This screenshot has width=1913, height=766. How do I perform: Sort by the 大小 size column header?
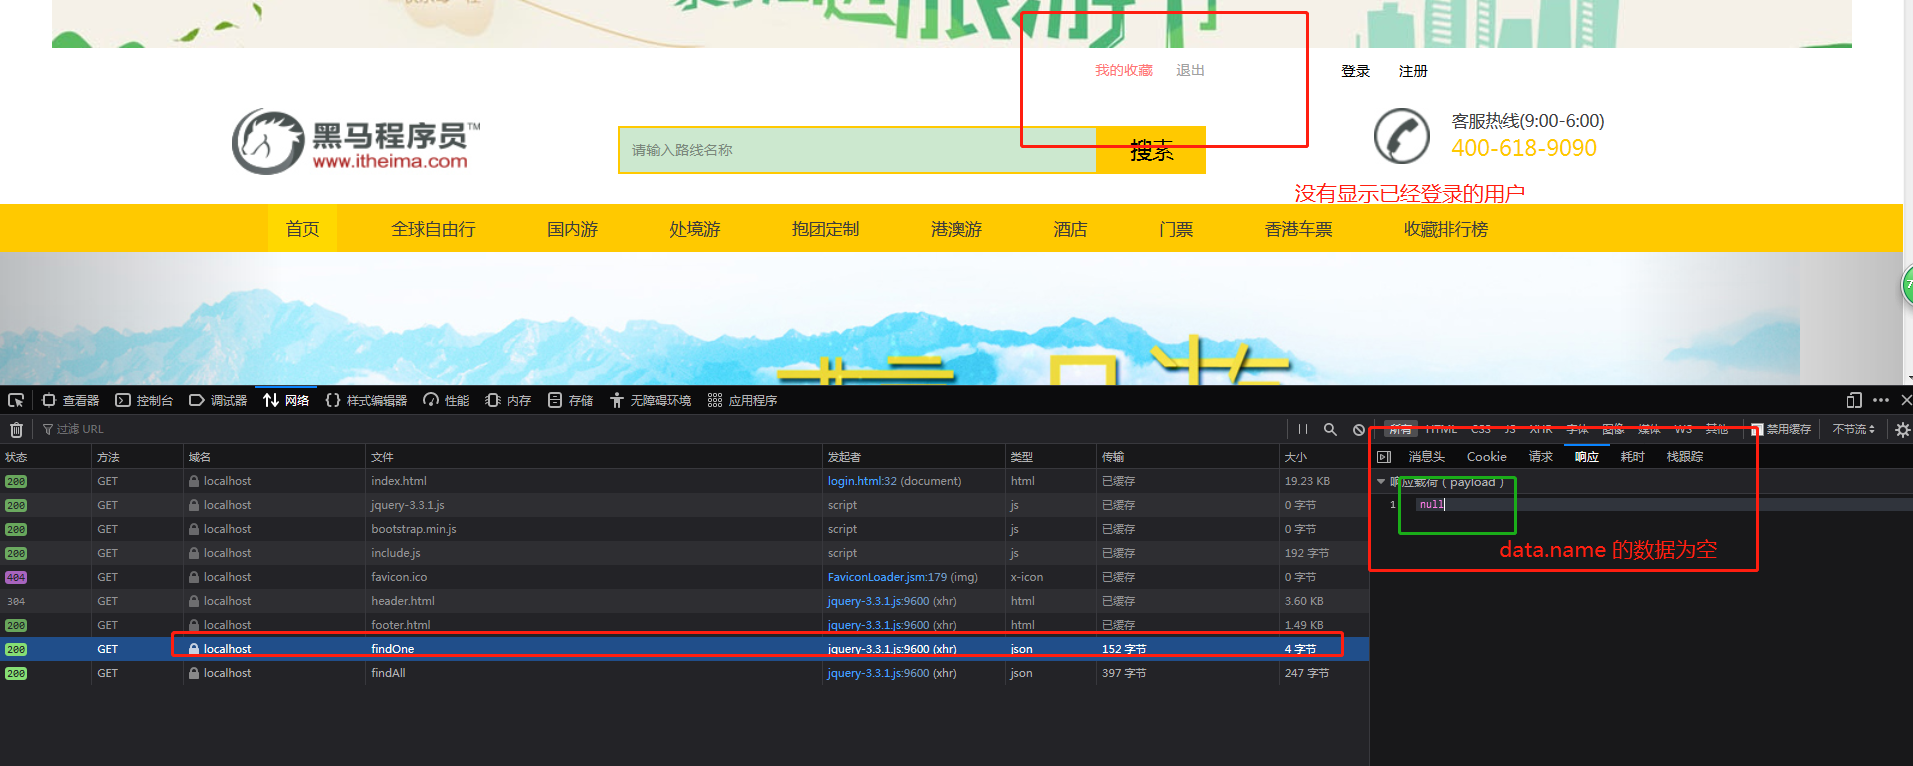(x=1323, y=457)
